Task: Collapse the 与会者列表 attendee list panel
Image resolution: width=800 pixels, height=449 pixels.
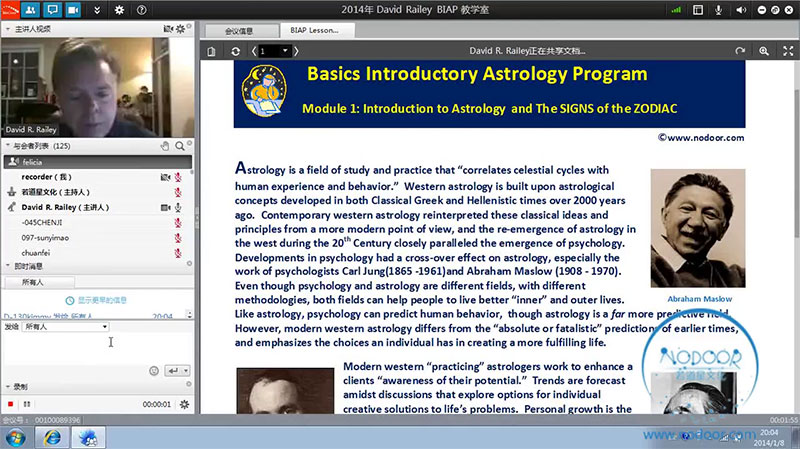Action: [x=8, y=145]
